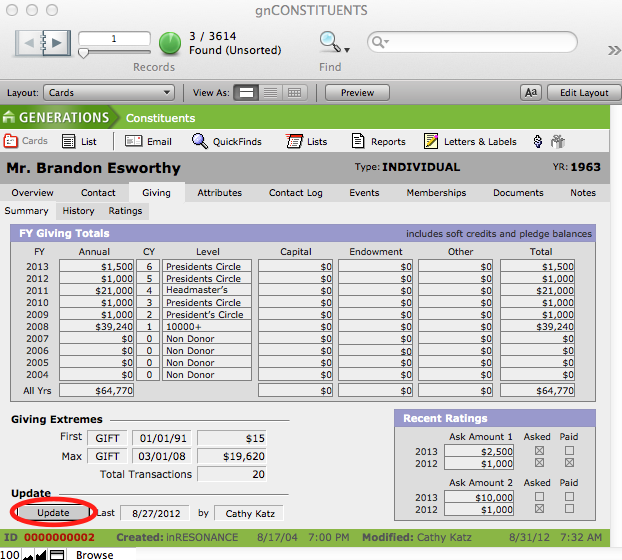Uncheck 2012 Ask Amount 1 Paid checkbox
Viewport: 622px width, 560px height.
(569, 462)
